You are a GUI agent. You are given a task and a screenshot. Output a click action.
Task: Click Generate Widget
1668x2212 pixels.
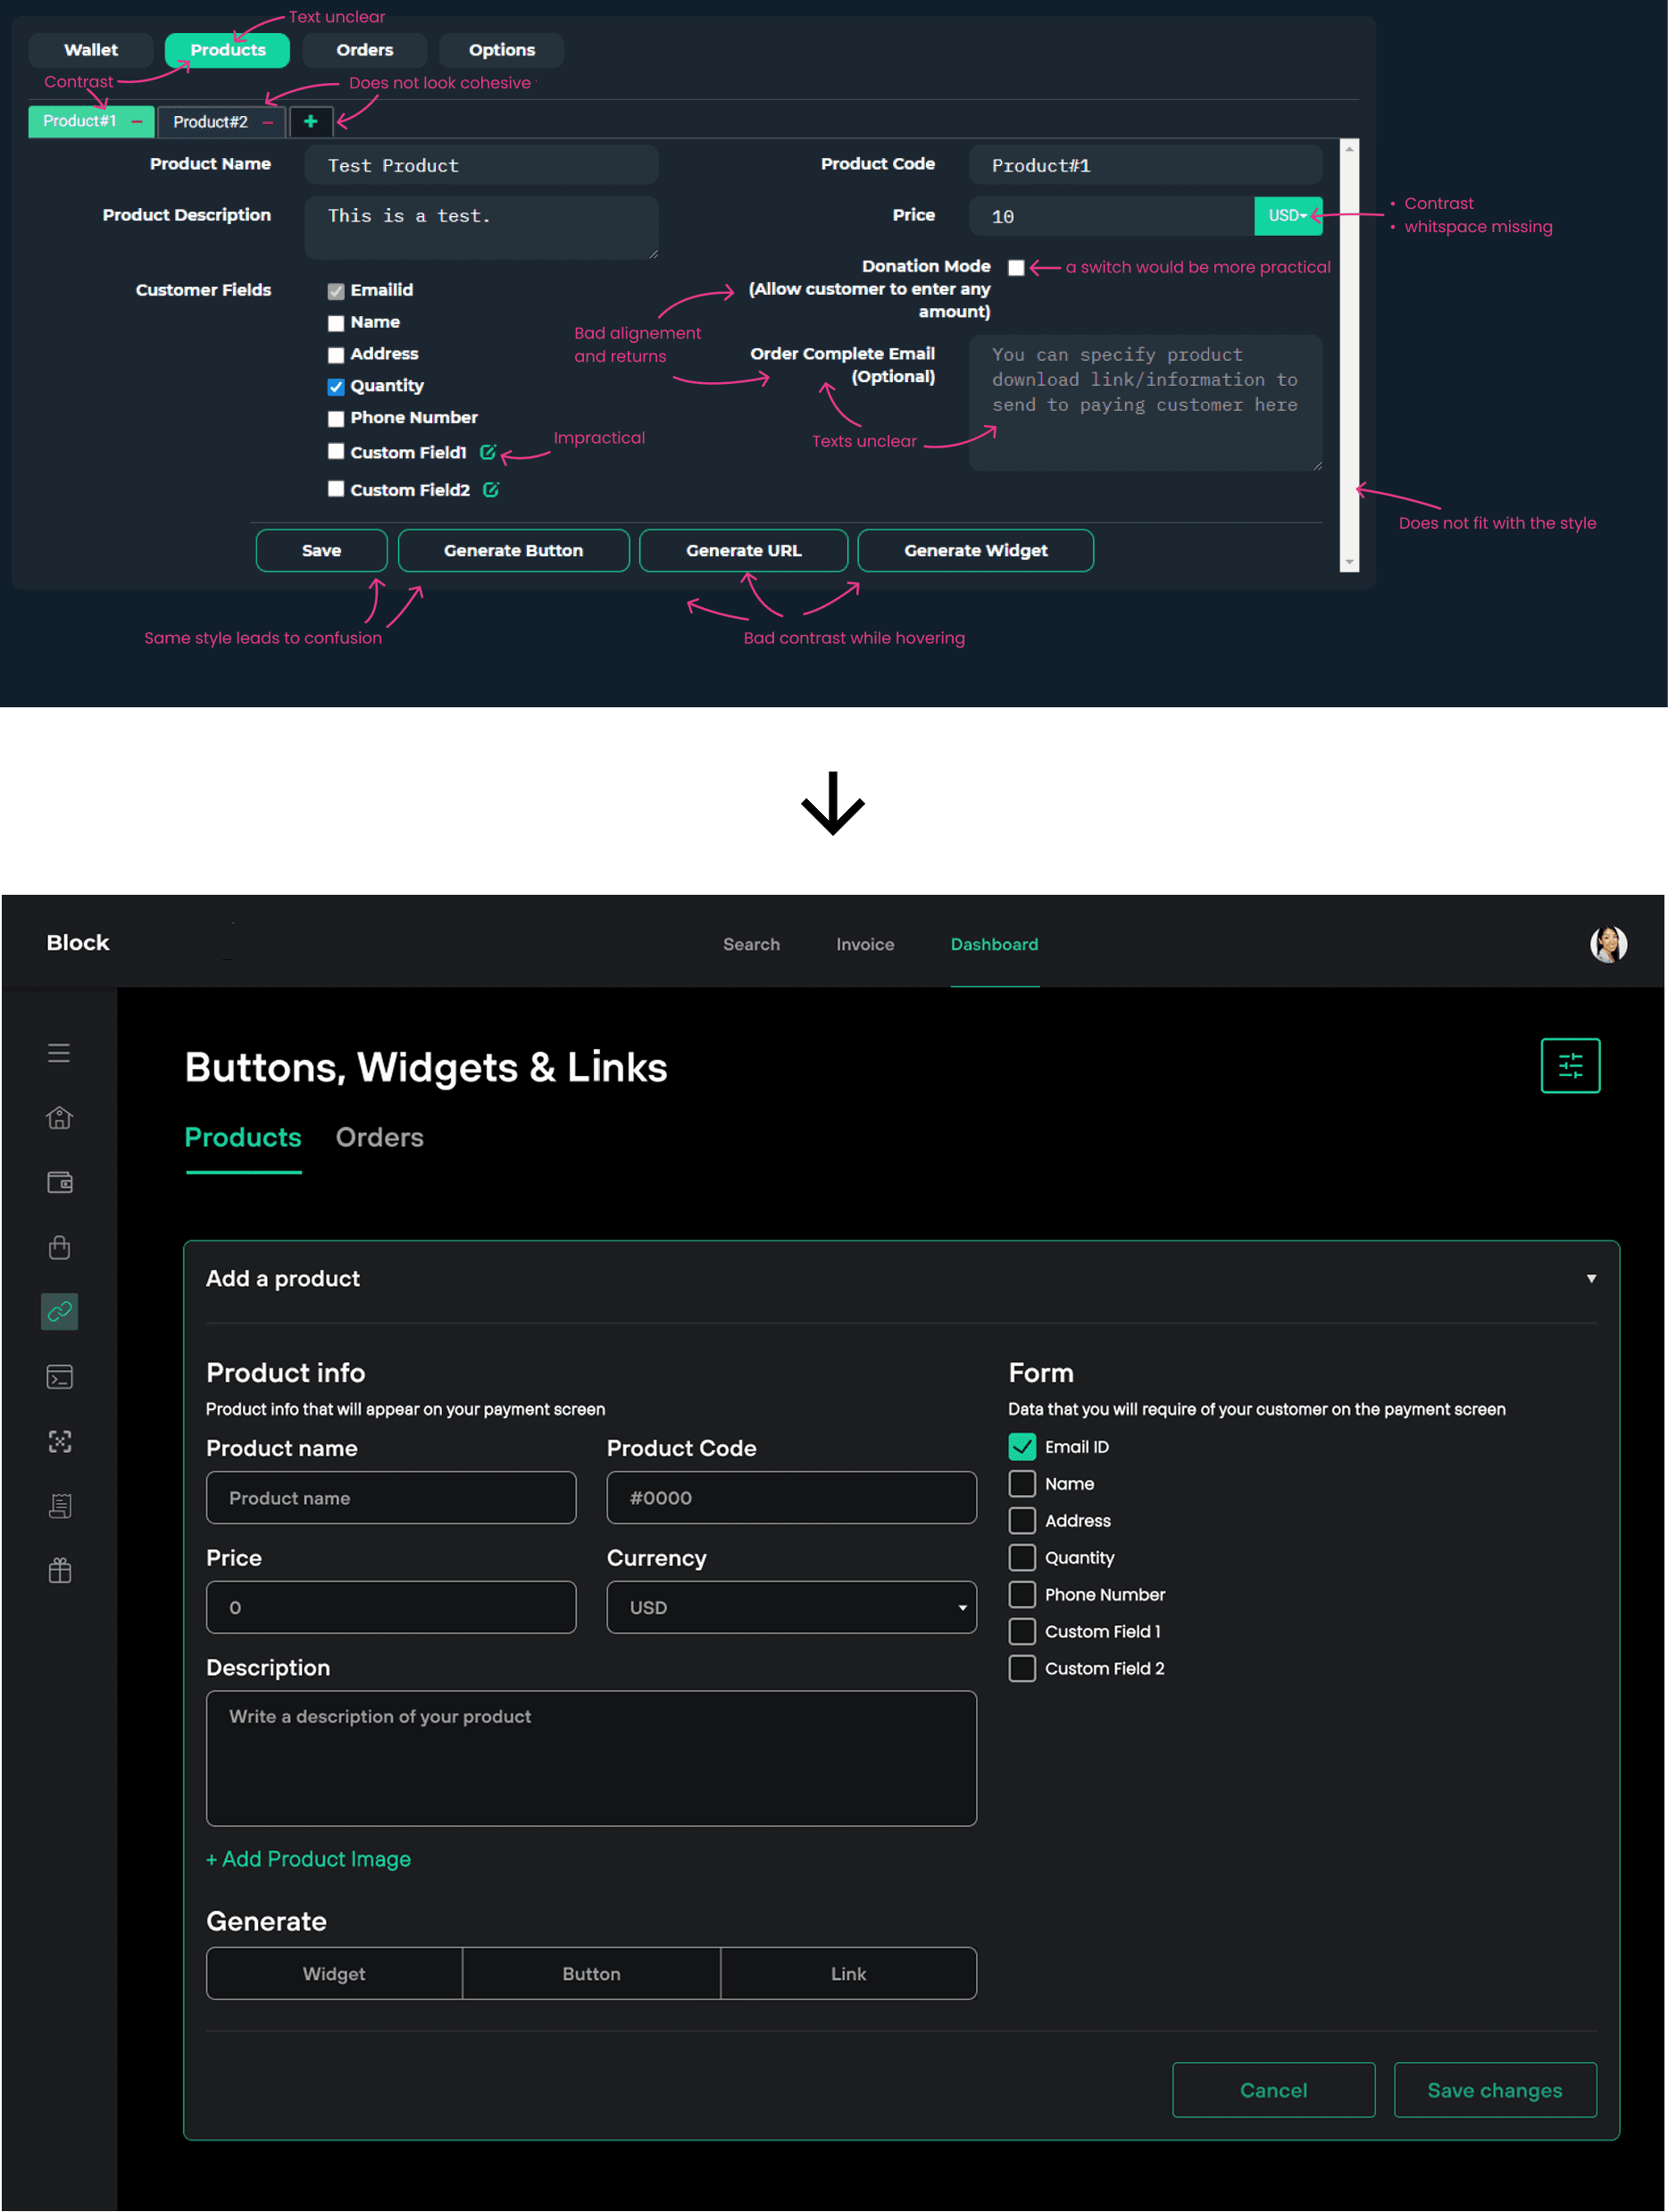click(x=975, y=551)
